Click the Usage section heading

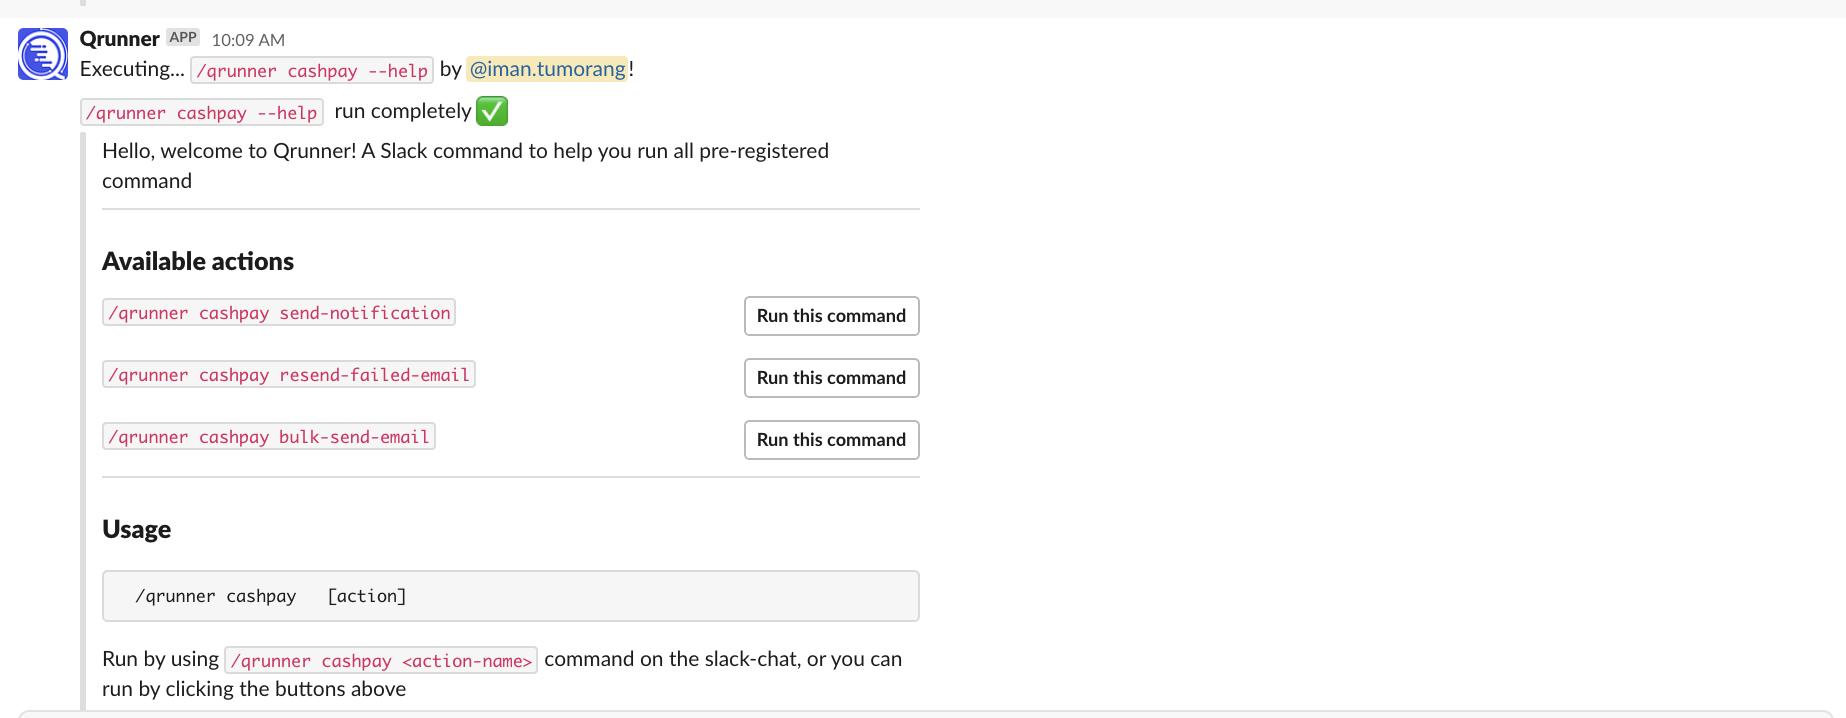pos(136,529)
